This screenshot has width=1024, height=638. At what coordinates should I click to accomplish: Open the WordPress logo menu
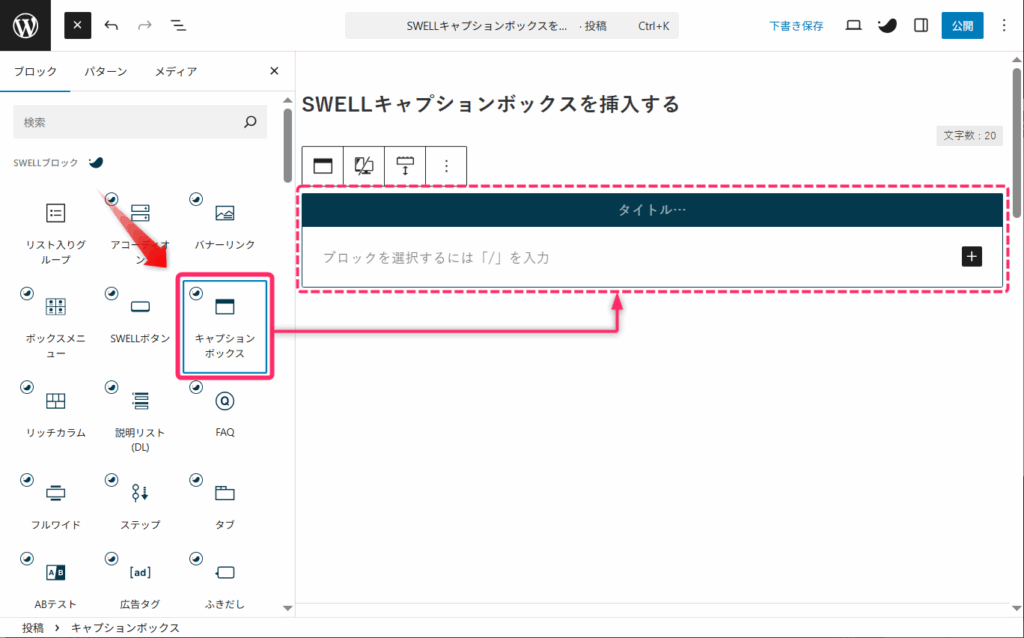[x=25, y=25]
